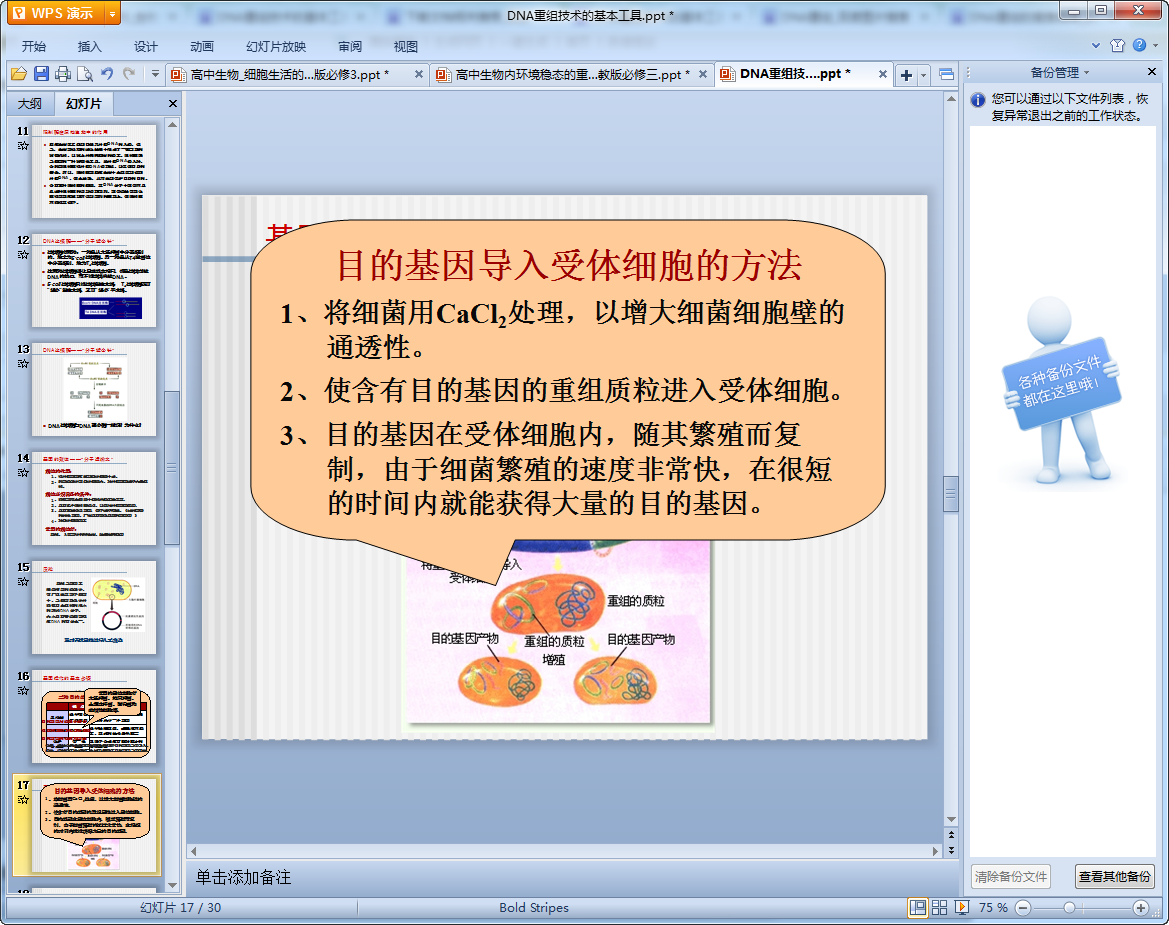Click the 清除备份文件 button

pyautogui.click(x=1011, y=877)
